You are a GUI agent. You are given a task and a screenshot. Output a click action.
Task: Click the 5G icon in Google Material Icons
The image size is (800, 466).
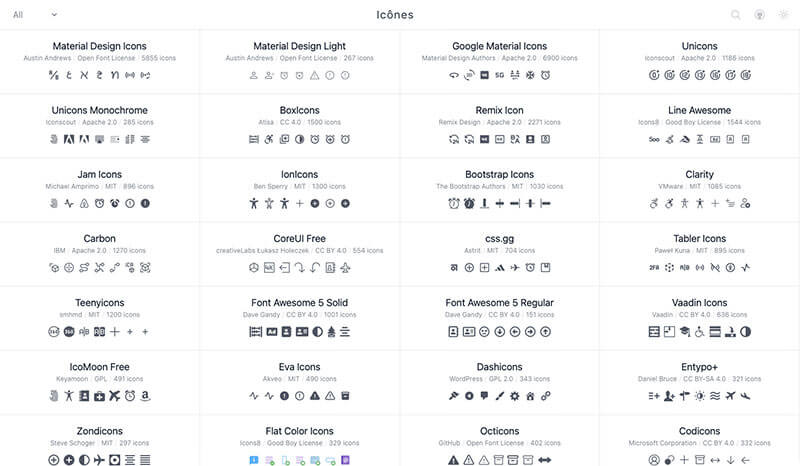(x=499, y=75)
